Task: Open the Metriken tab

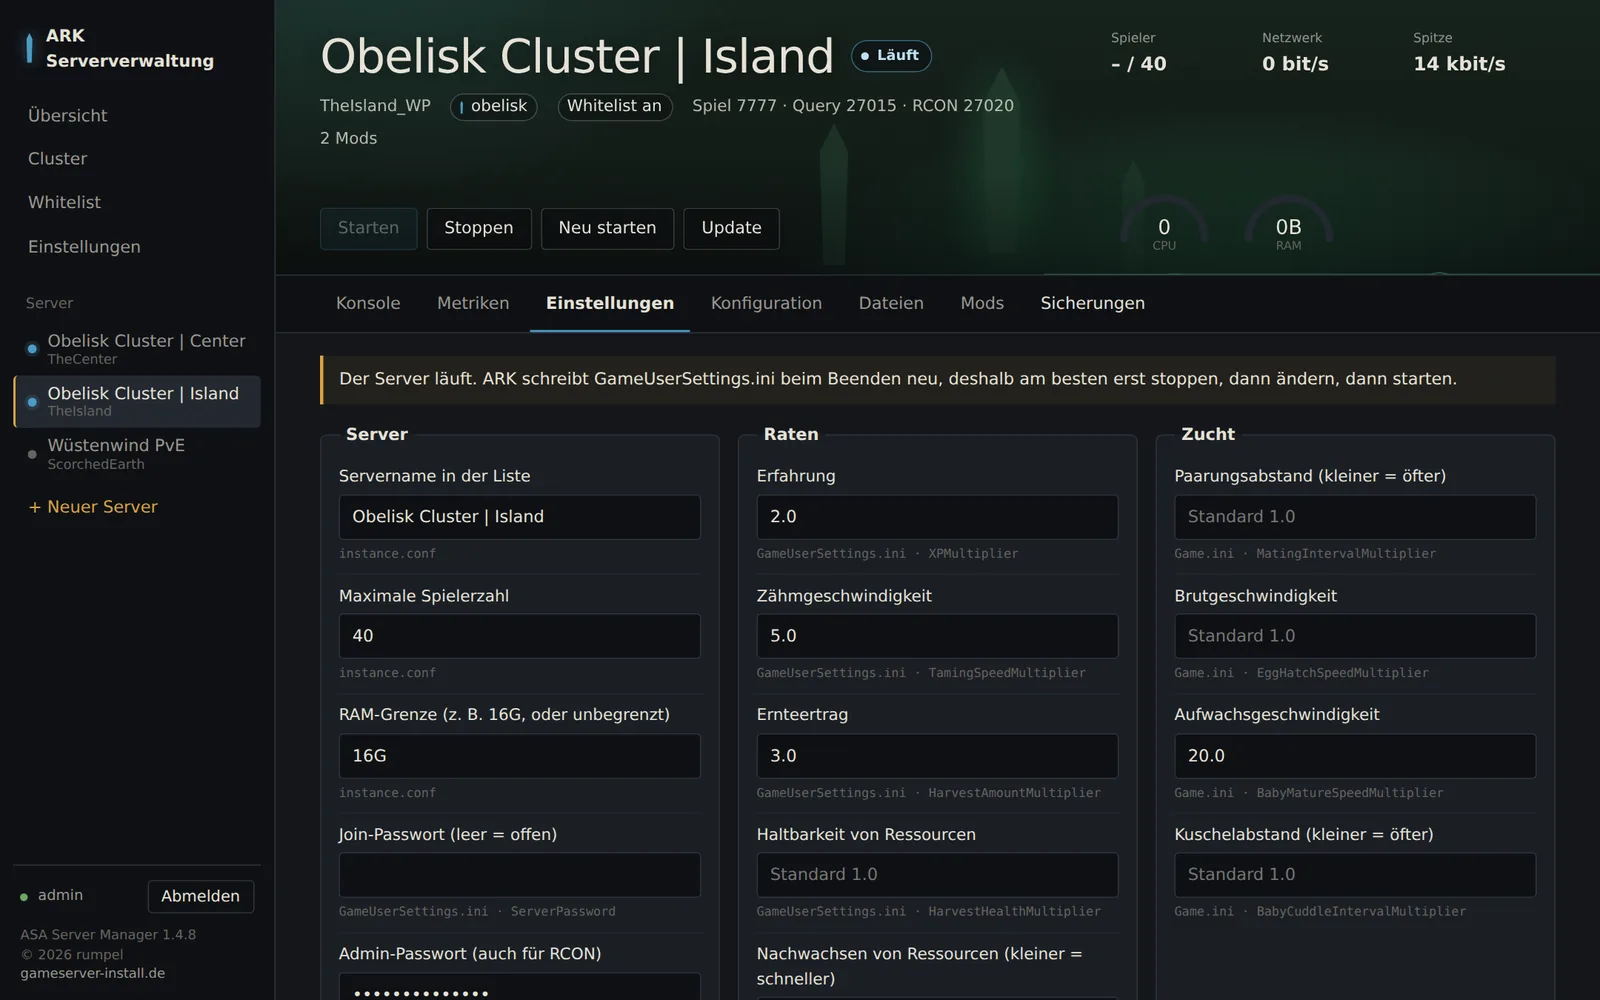Action: coord(473,303)
